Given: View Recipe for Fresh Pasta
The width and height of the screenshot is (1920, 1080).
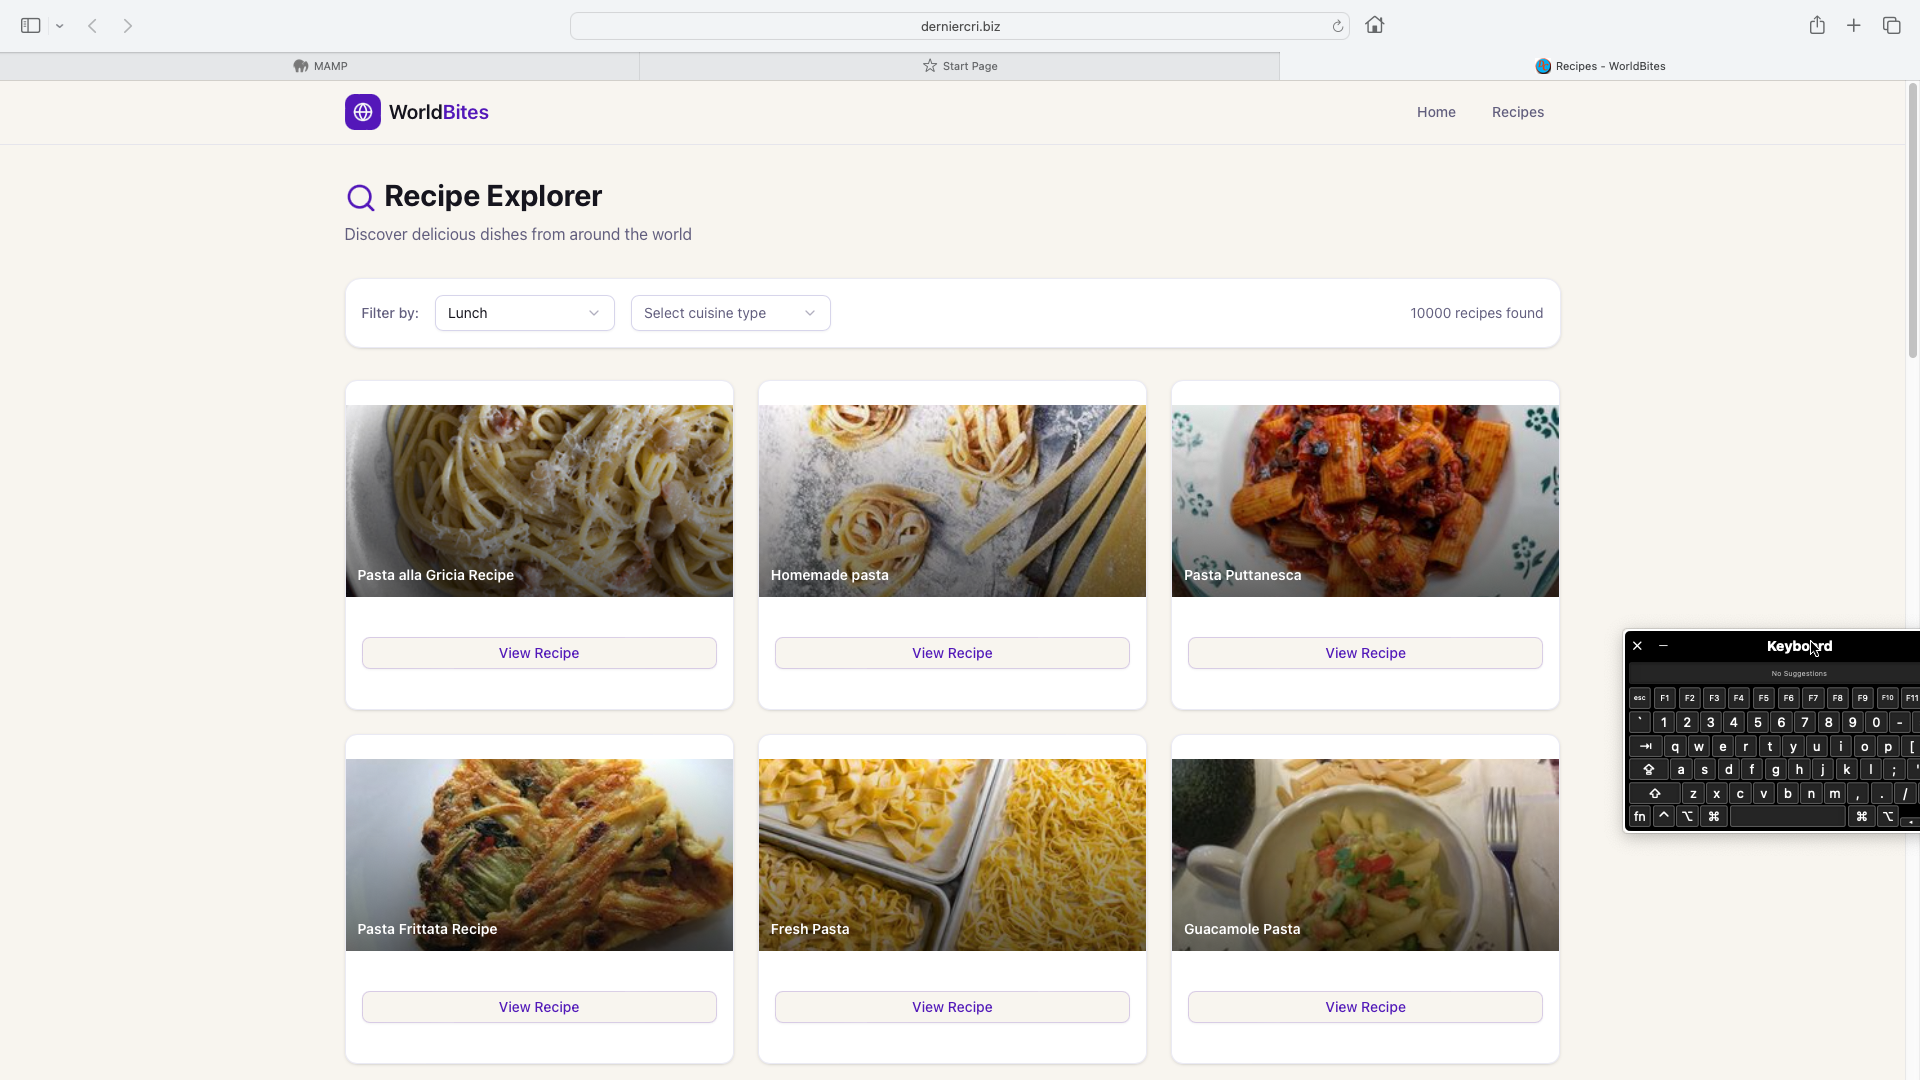Looking at the screenshot, I should click(x=952, y=1007).
